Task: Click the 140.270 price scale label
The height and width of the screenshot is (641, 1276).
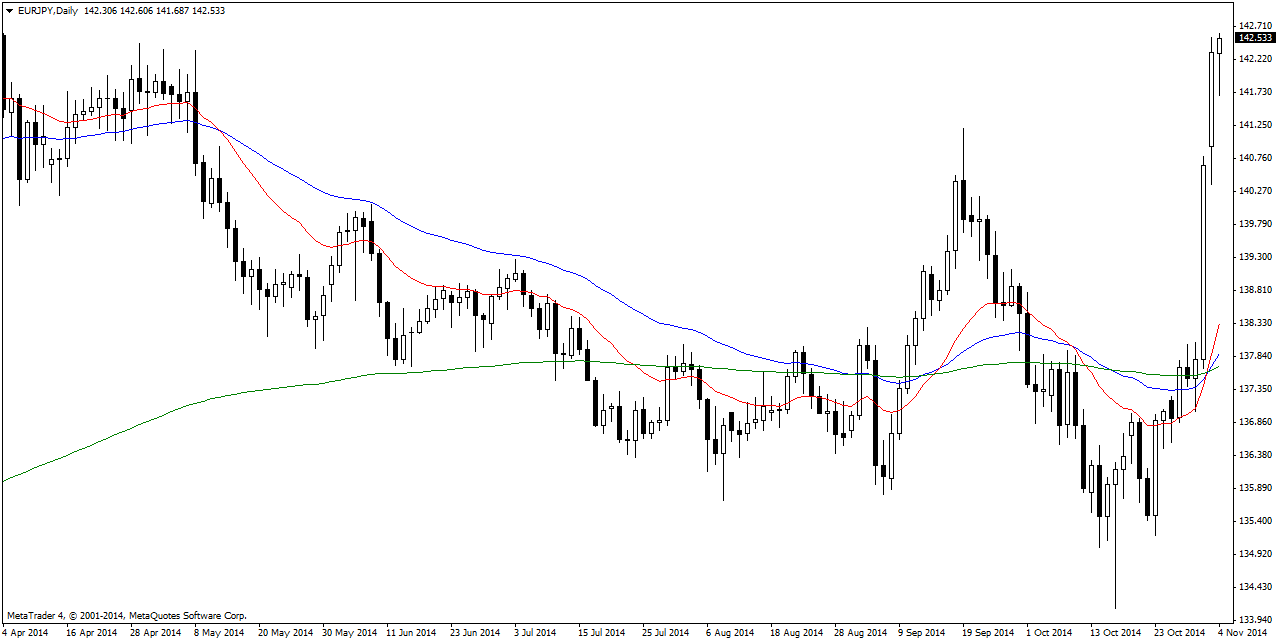Action: pos(1257,190)
